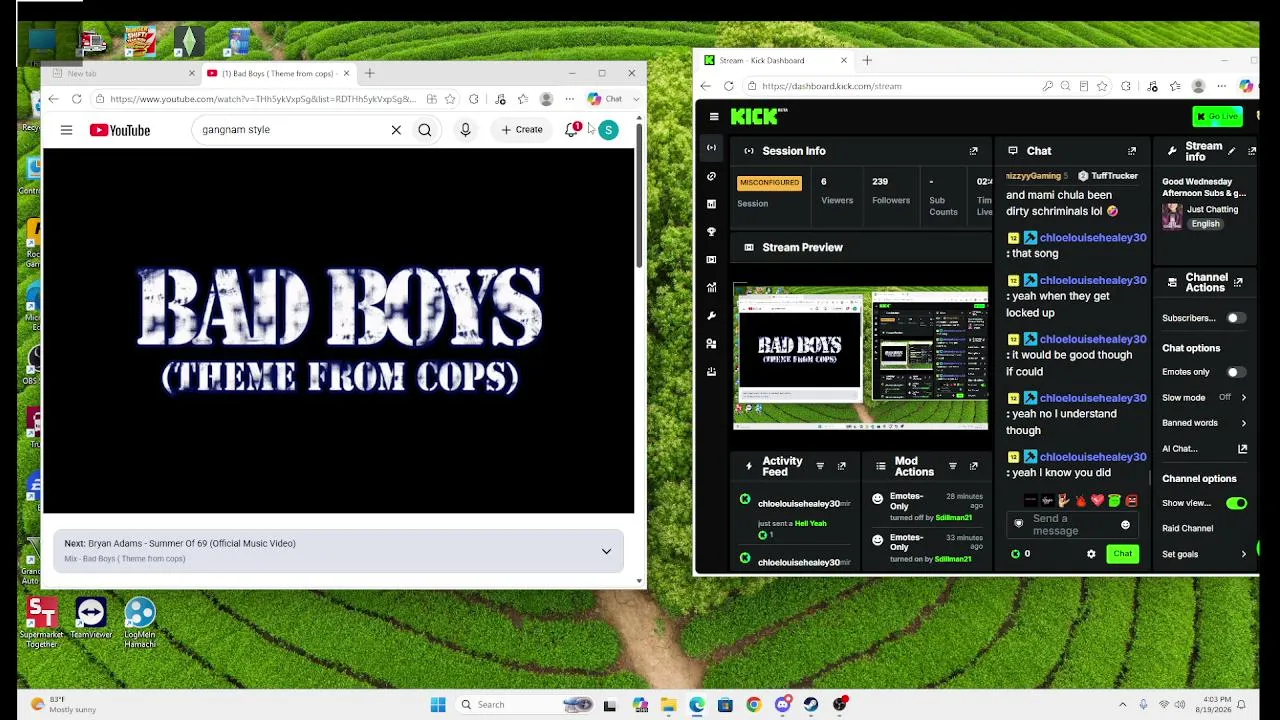
Task: Open YouTube notifications bell
Action: (572, 130)
